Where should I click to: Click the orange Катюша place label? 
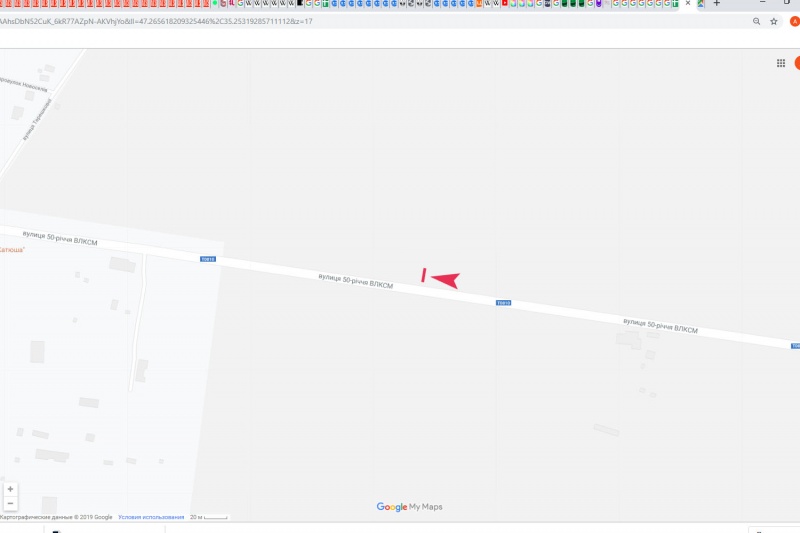click(12, 250)
